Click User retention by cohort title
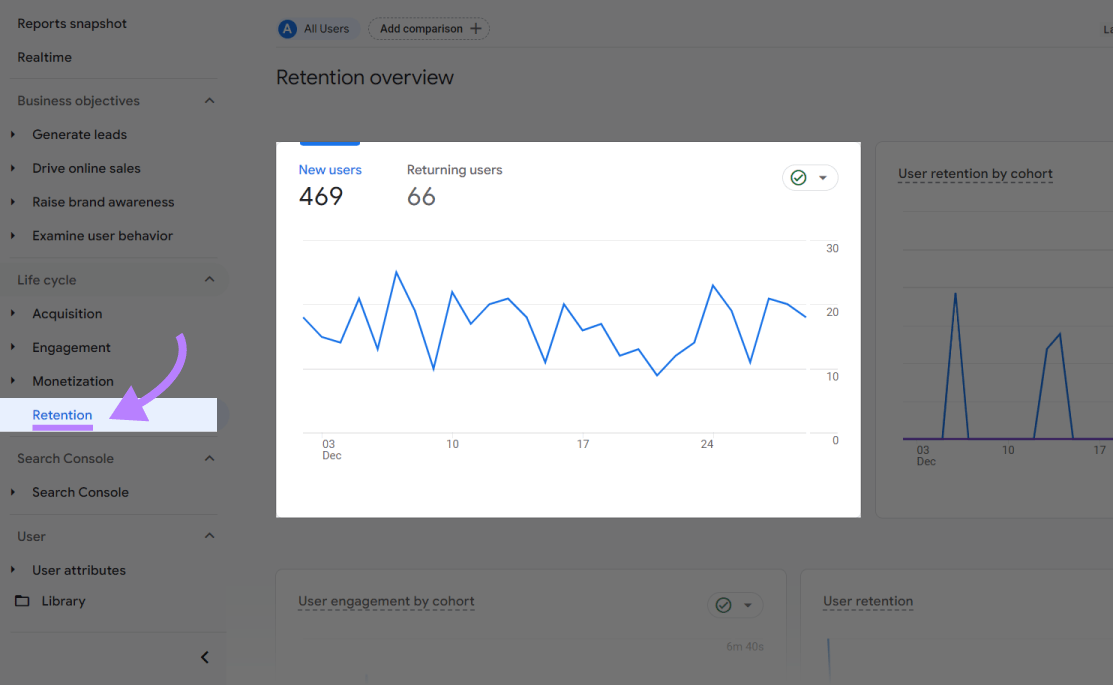Viewport: 1113px width, 685px height. [x=975, y=174]
